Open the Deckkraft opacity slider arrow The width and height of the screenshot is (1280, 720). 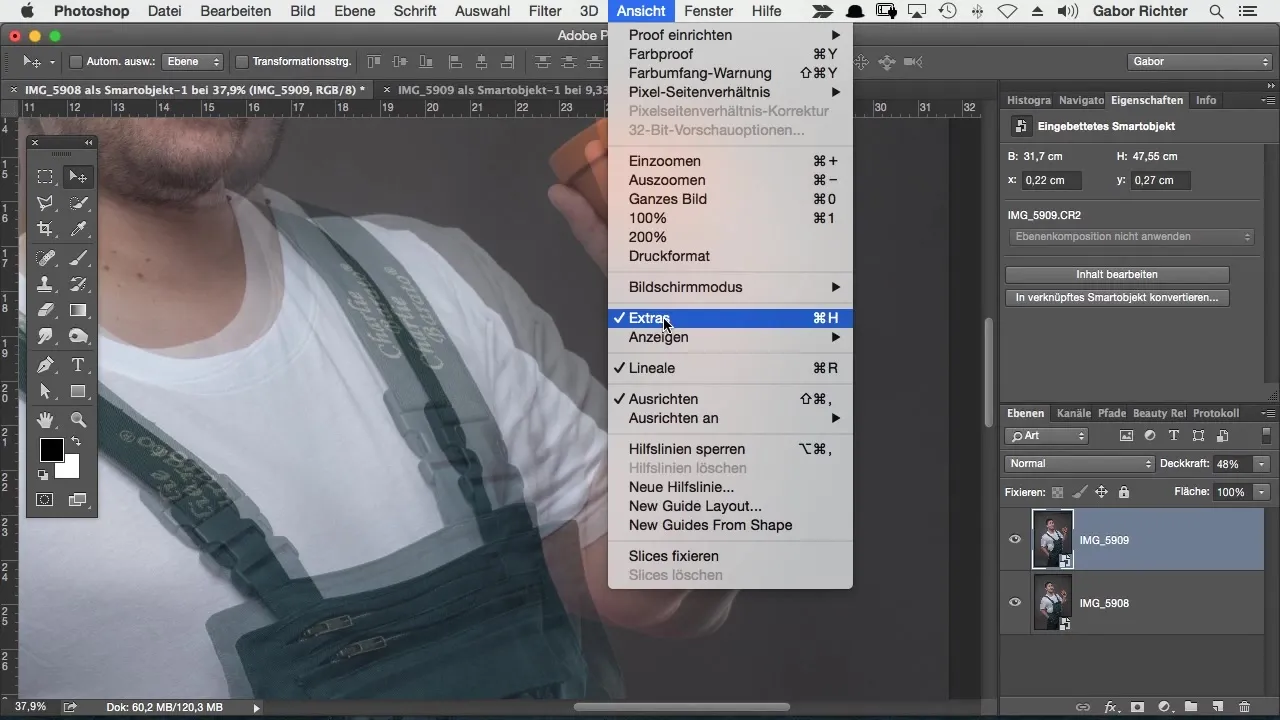point(1261,464)
